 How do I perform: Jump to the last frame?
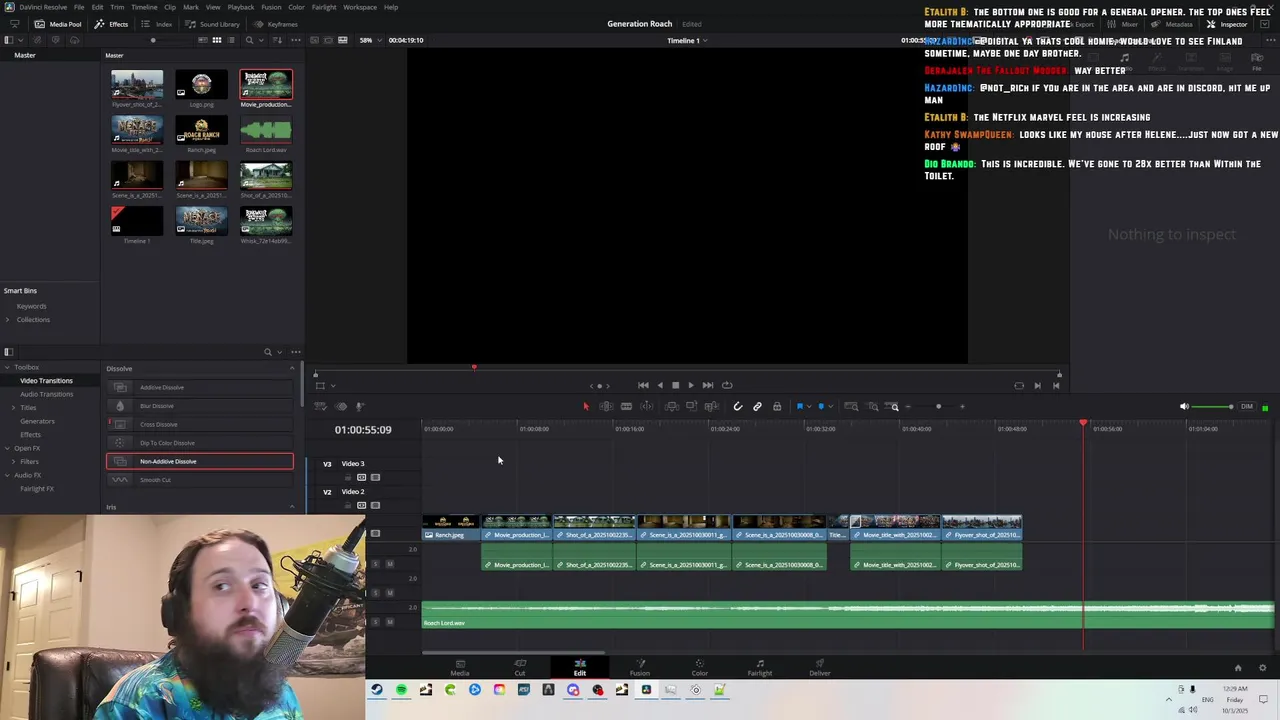click(707, 385)
